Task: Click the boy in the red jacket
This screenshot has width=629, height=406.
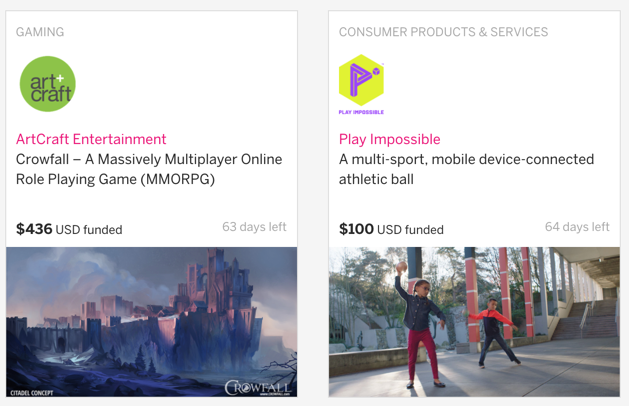Action: pos(493,332)
